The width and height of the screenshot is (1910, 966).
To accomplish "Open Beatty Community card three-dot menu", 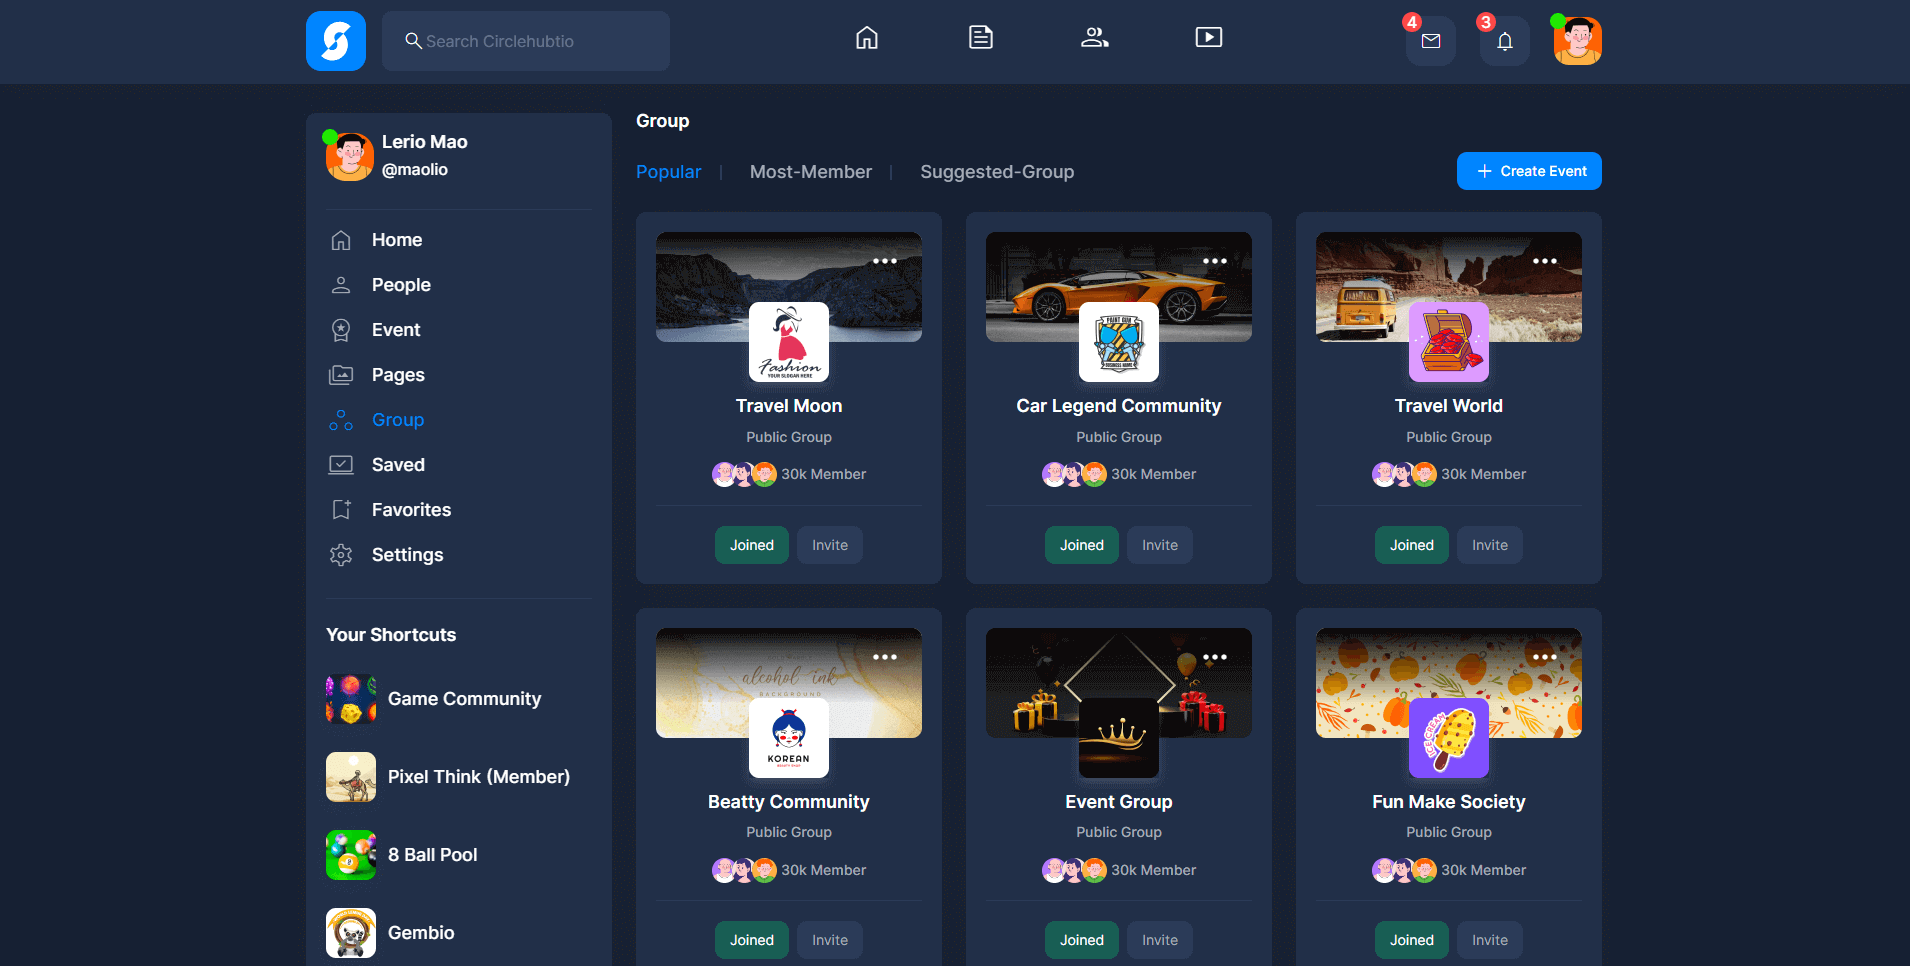I will click(x=885, y=657).
